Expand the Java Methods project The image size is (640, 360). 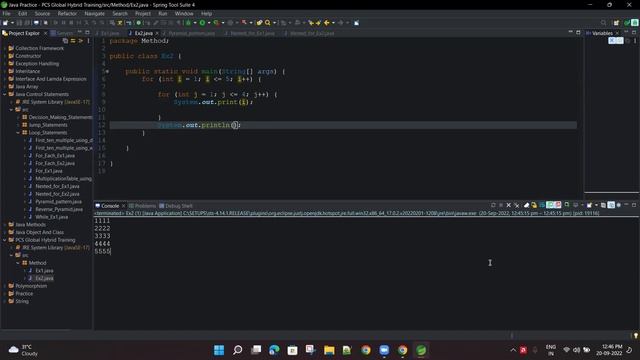click(5, 224)
